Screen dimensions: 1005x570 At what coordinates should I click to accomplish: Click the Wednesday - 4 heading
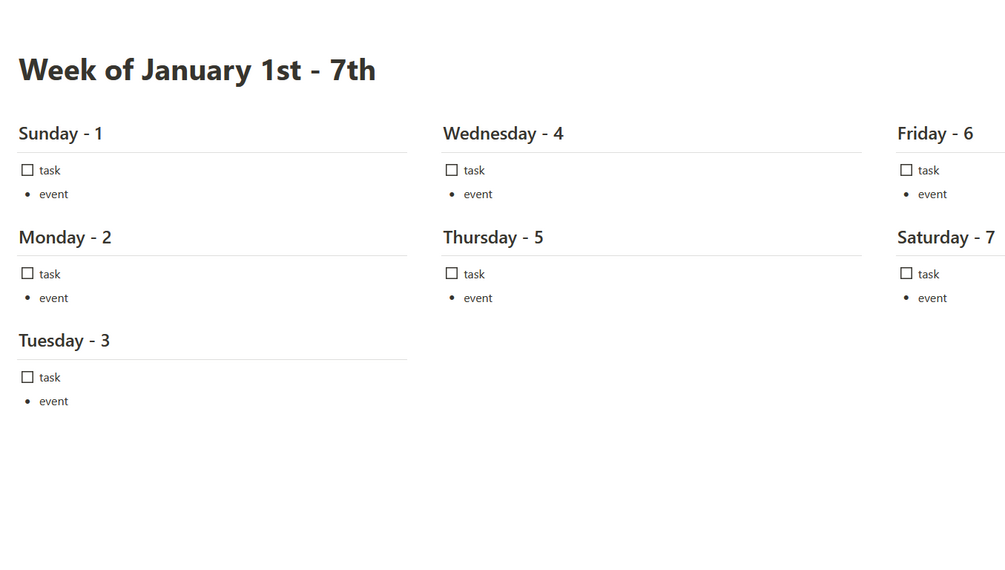503,134
